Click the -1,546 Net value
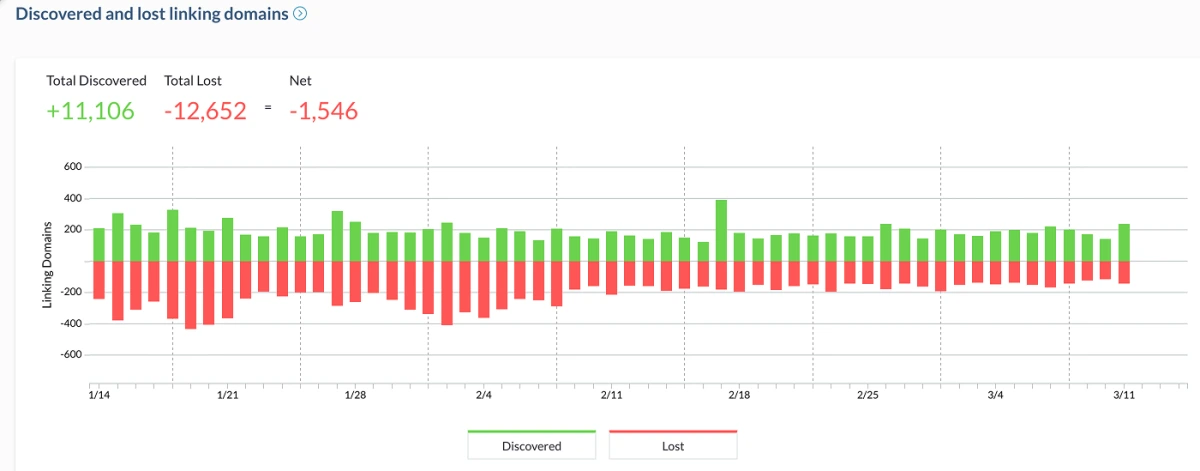The width and height of the screenshot is (1200, 471). pyautogui.click(x=323, y=111)
